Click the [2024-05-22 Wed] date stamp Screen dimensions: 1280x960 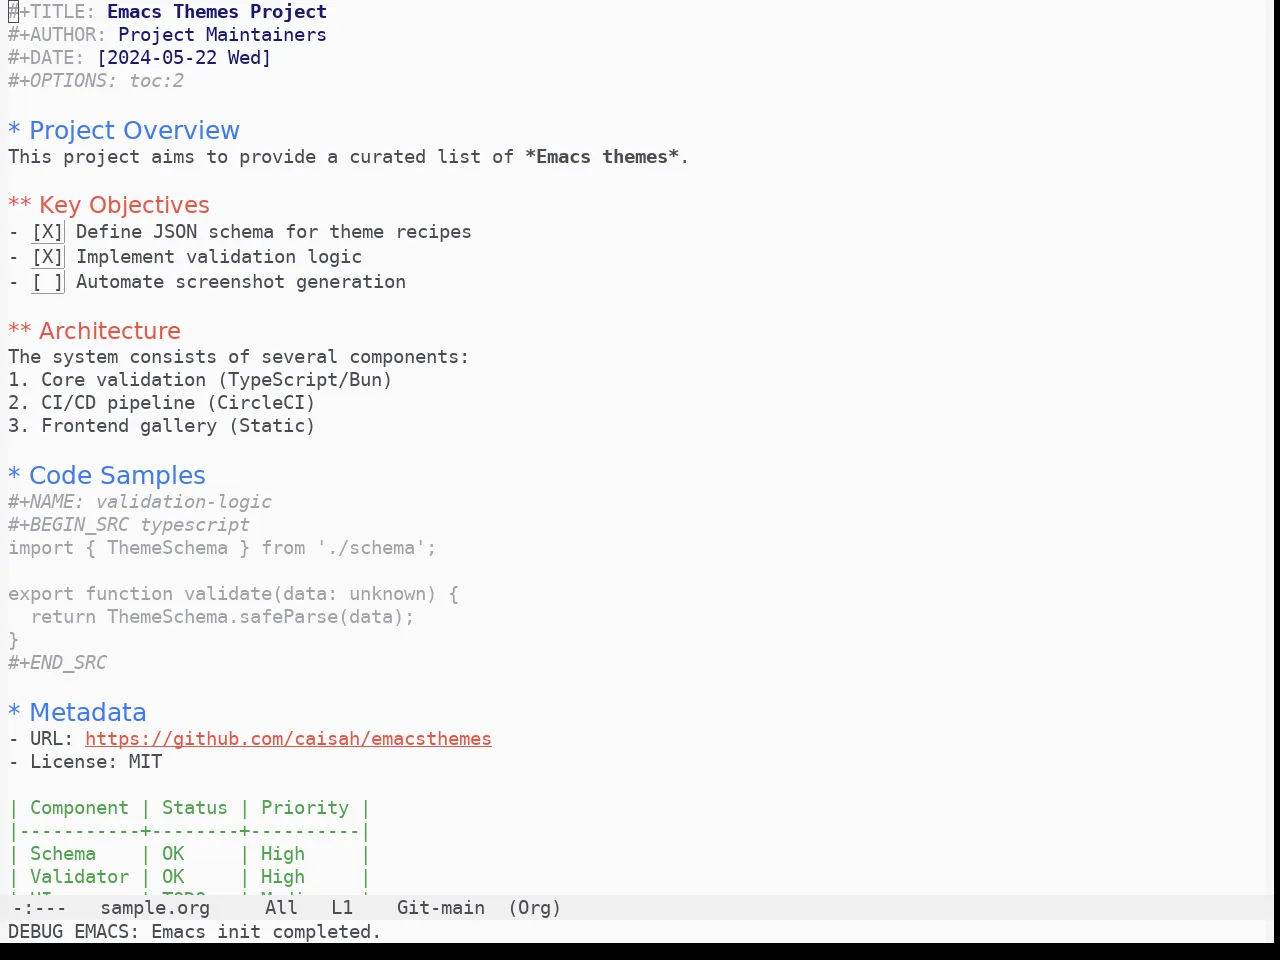pos(184,58)
